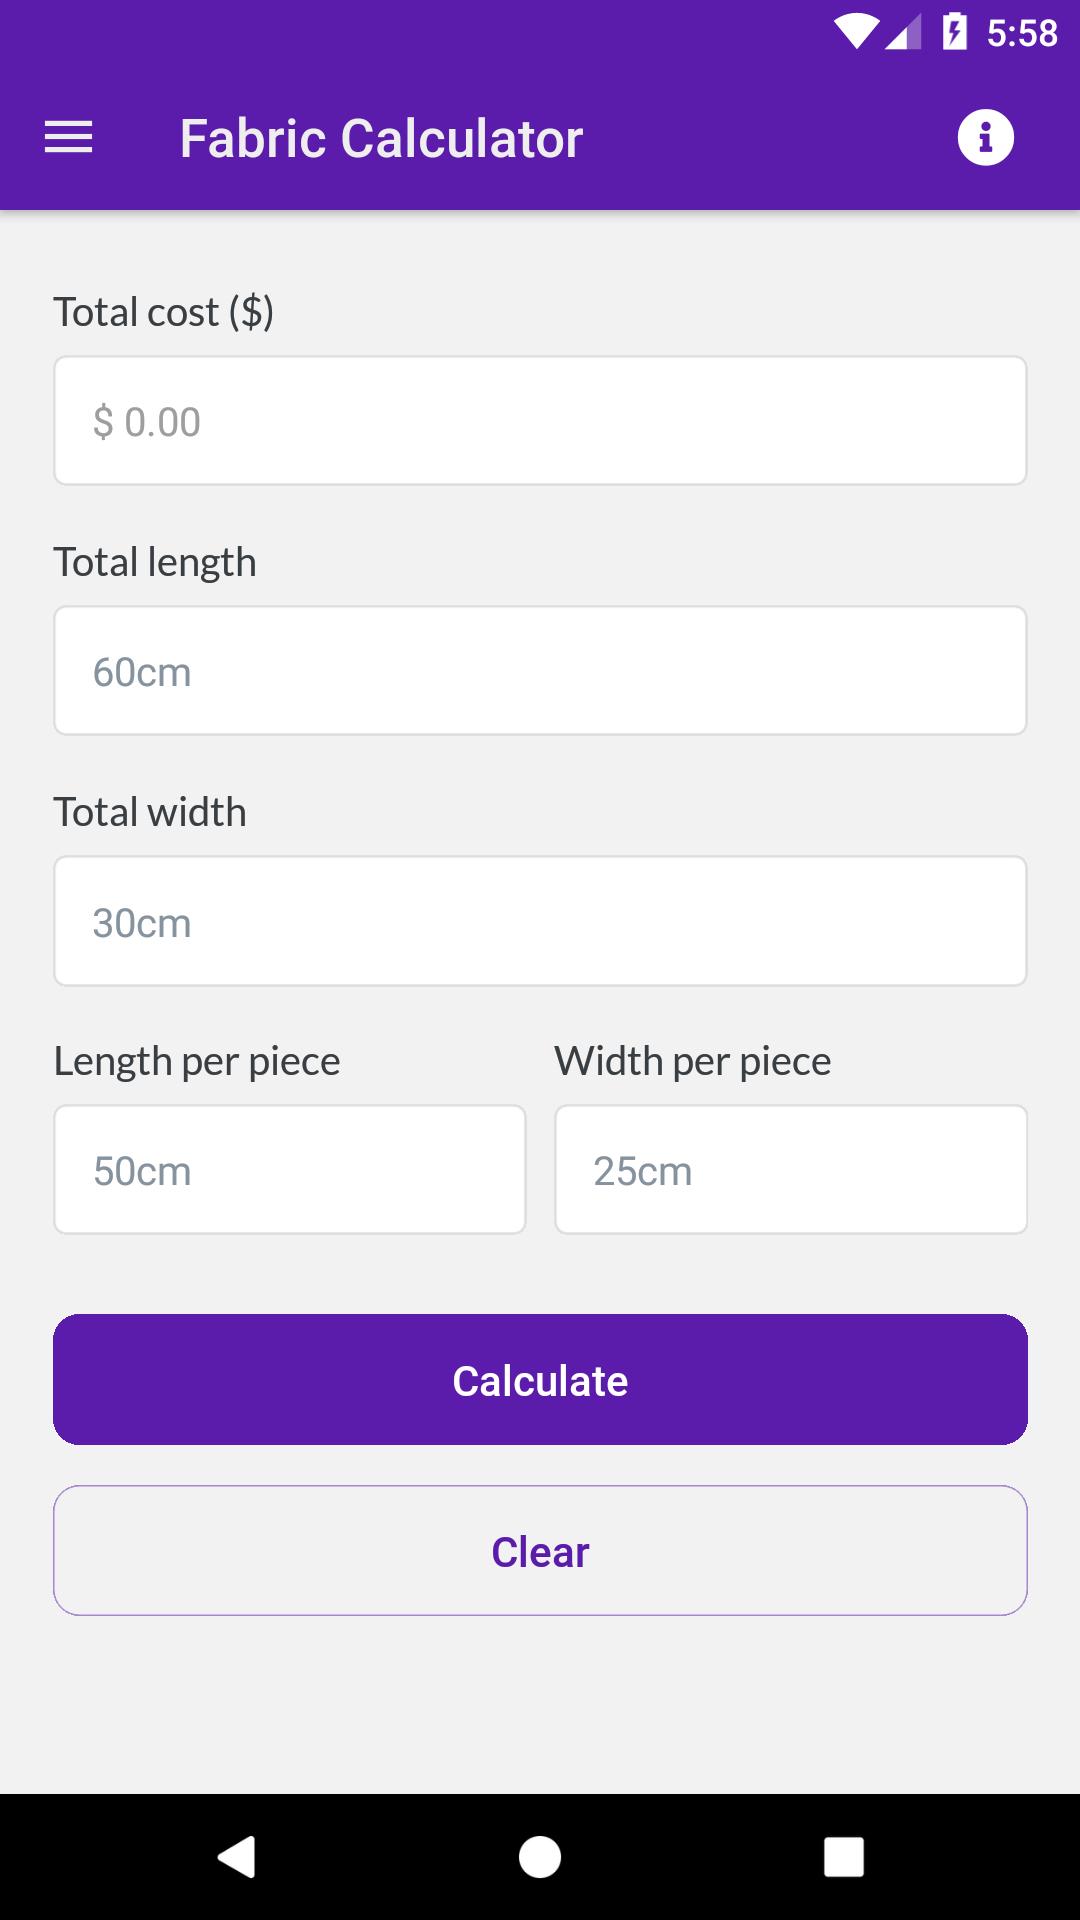
Task: Tap the 5:58 clock in status bar
Action: pyautogui.click(x=1022, y=33)
